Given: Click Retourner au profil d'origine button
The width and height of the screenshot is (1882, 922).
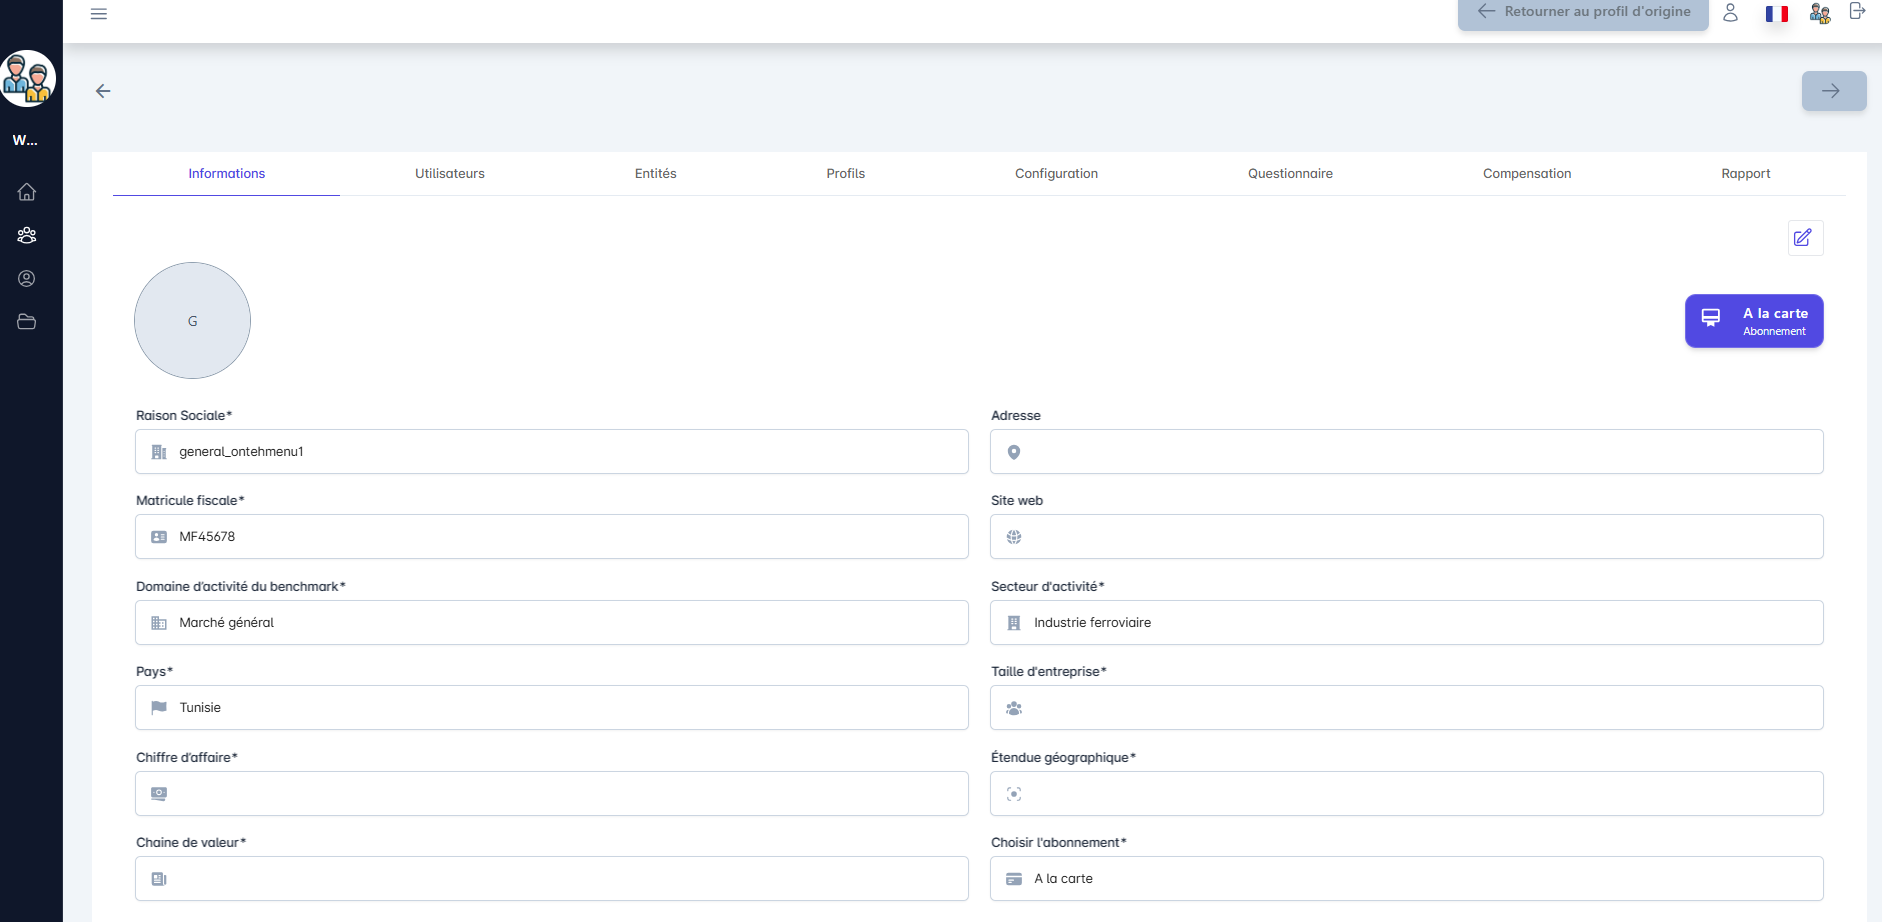Looking at the screenshot, I should tap(1583, 13).
